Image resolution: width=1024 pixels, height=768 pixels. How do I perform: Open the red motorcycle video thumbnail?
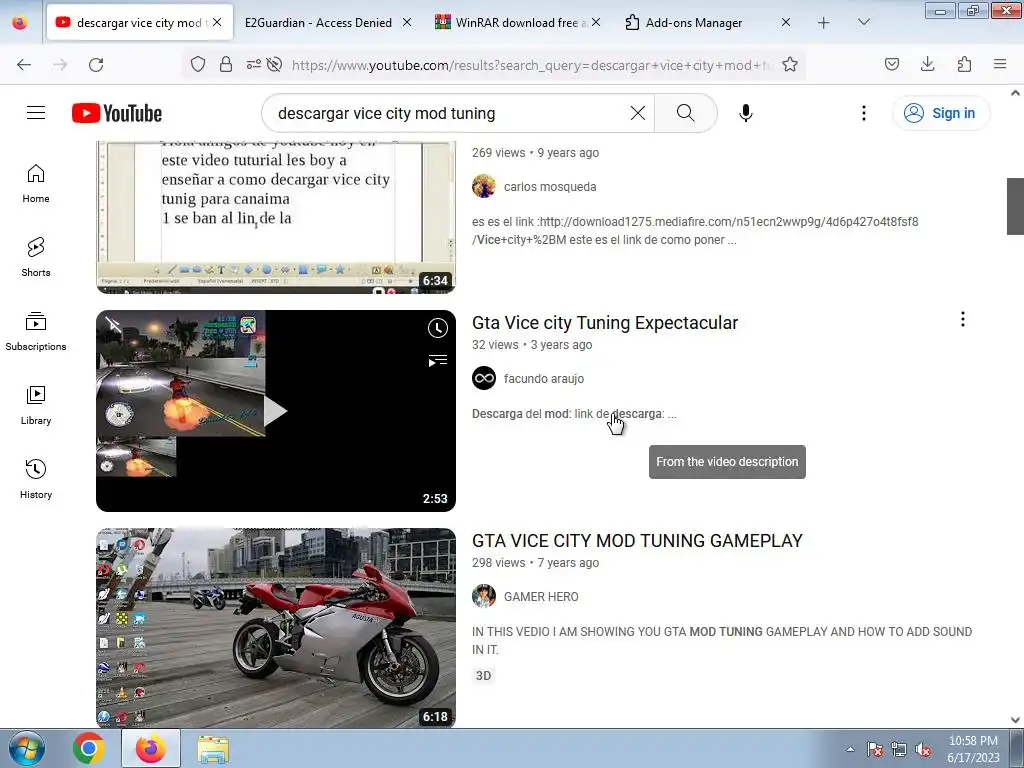(276, 628)
